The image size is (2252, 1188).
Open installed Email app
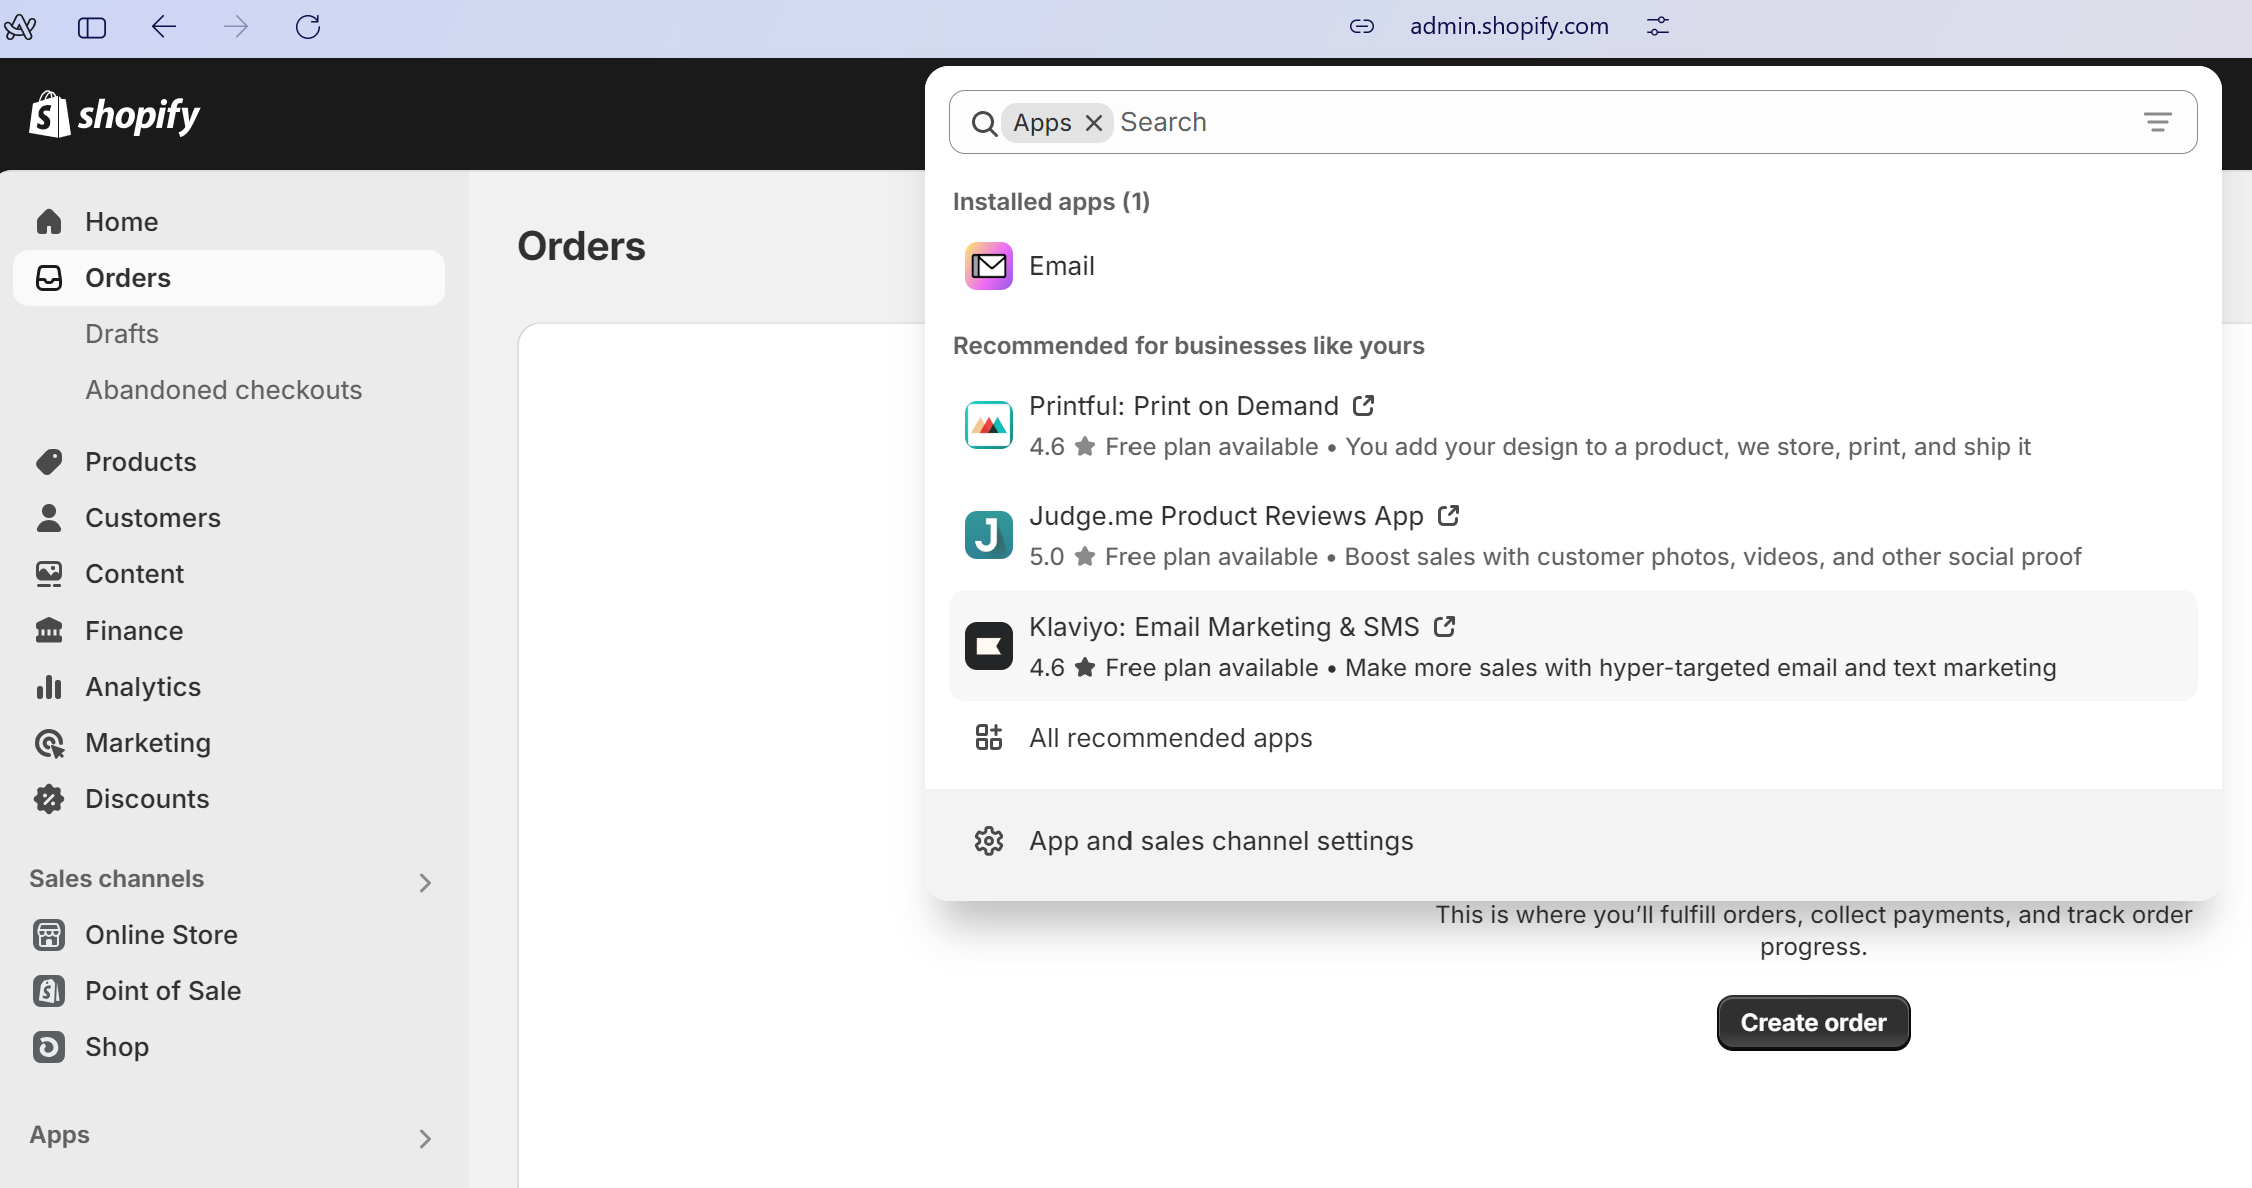(x=1573, y=266)
